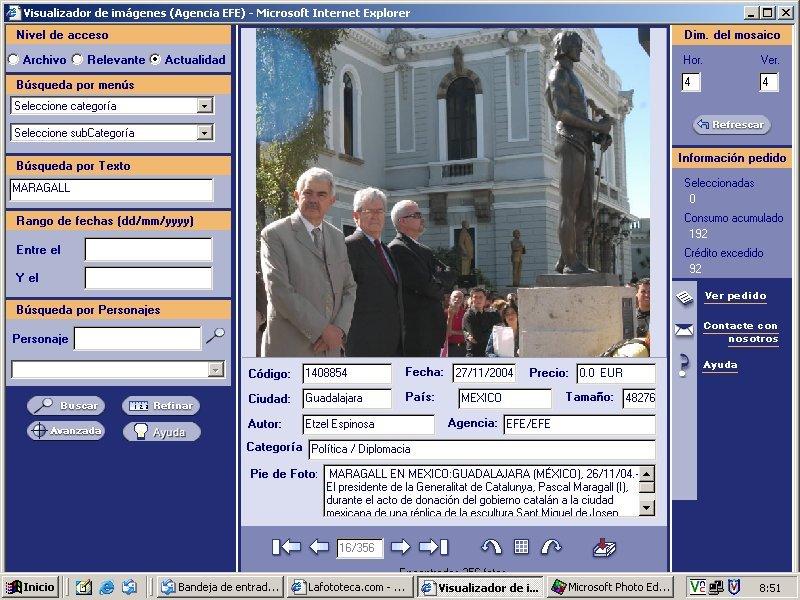
Task: Open the Seleccione categoría dropdown
Action: pos(204,106)
